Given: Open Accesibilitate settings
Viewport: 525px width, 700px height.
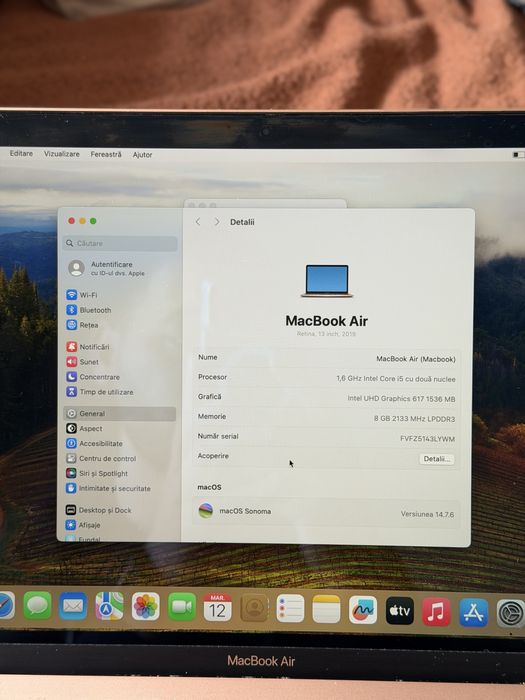Looking at the screenshot, I should click(94, 444).
